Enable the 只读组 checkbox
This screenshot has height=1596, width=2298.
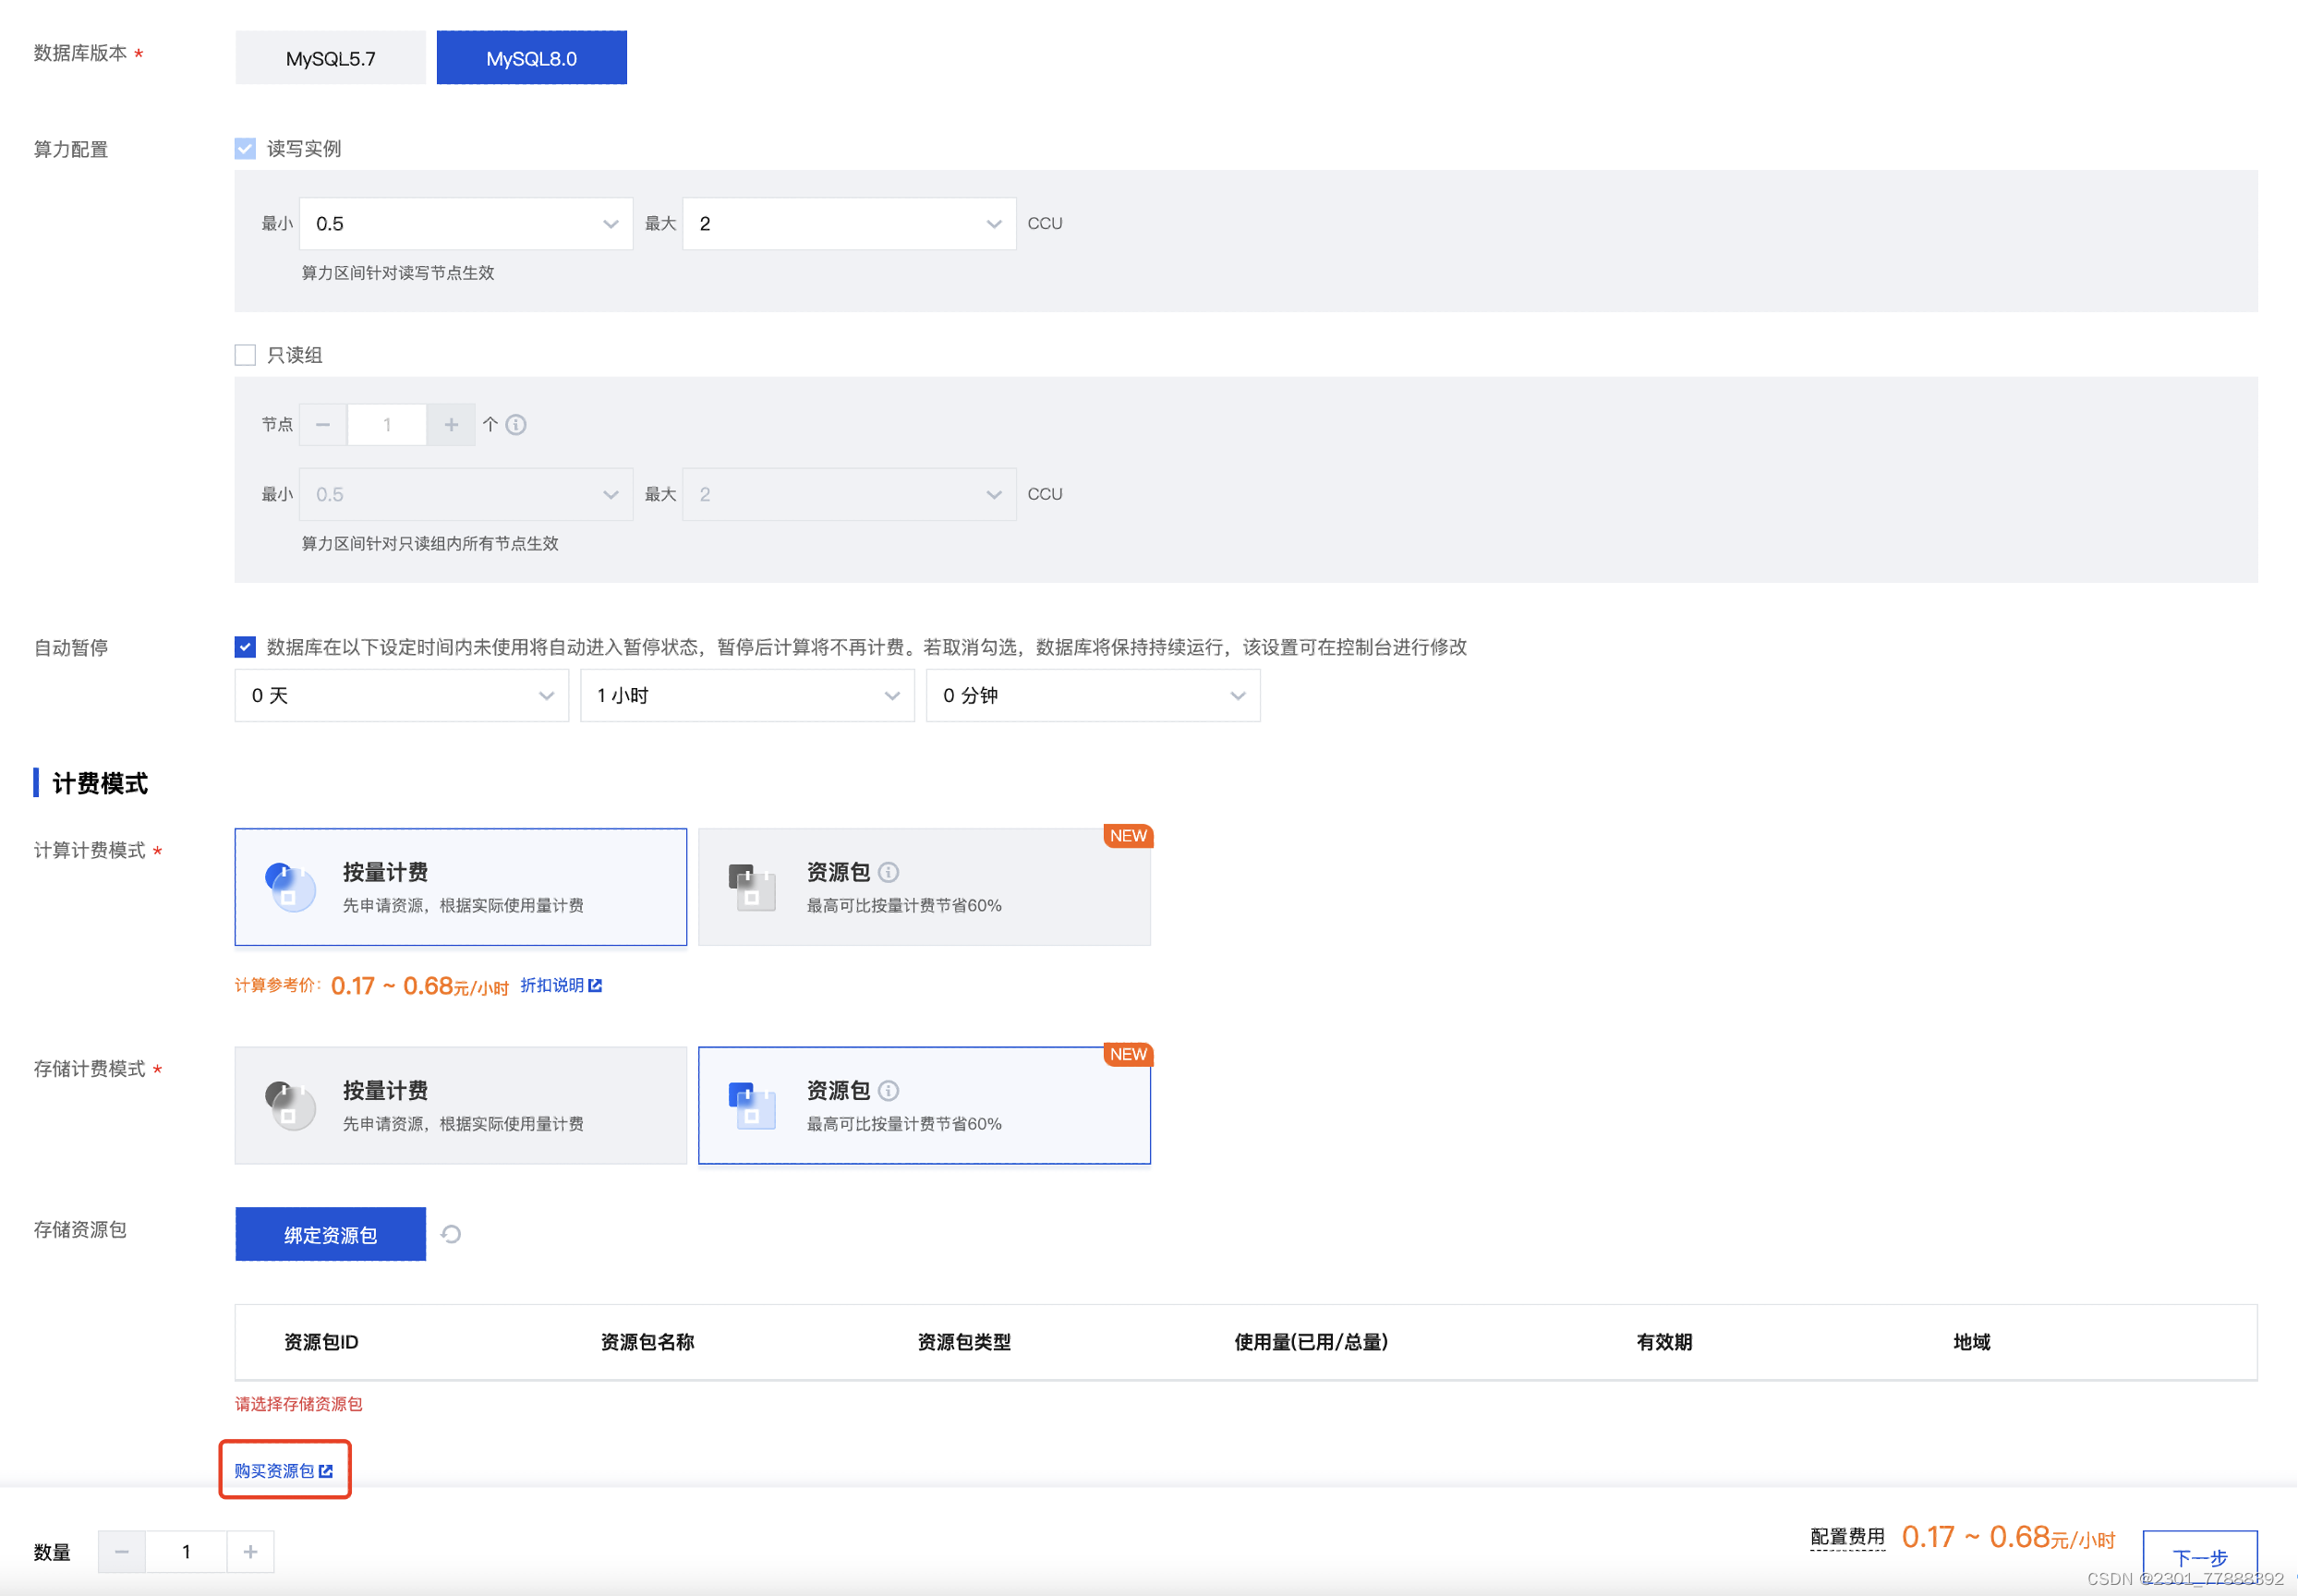pyautogui.click(x=245, y=355)
